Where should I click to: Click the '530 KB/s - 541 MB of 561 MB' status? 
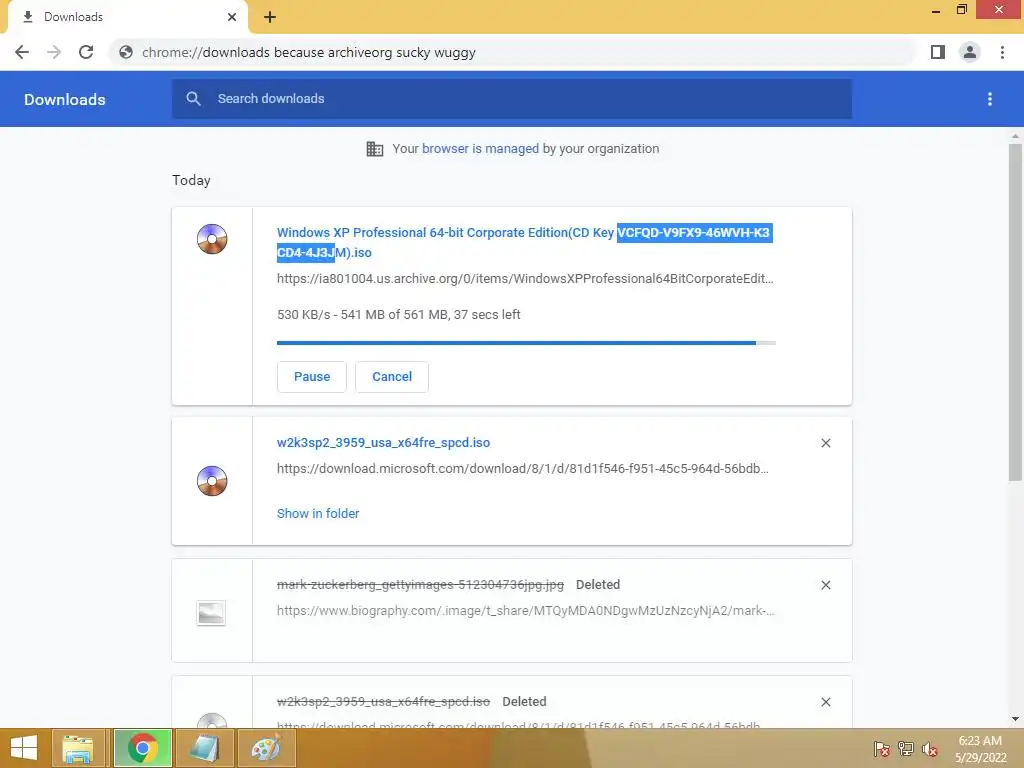tap(399, 315)
